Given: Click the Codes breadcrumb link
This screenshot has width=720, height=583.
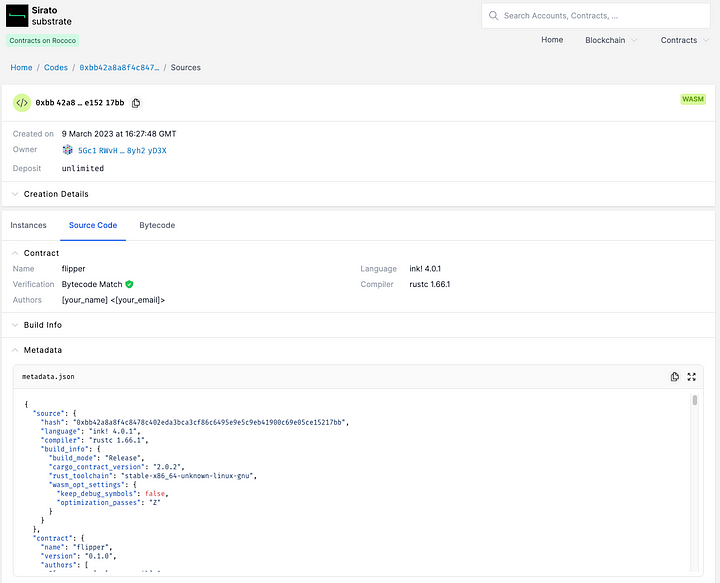Looking at the screenshot, I should click(56, 68).
